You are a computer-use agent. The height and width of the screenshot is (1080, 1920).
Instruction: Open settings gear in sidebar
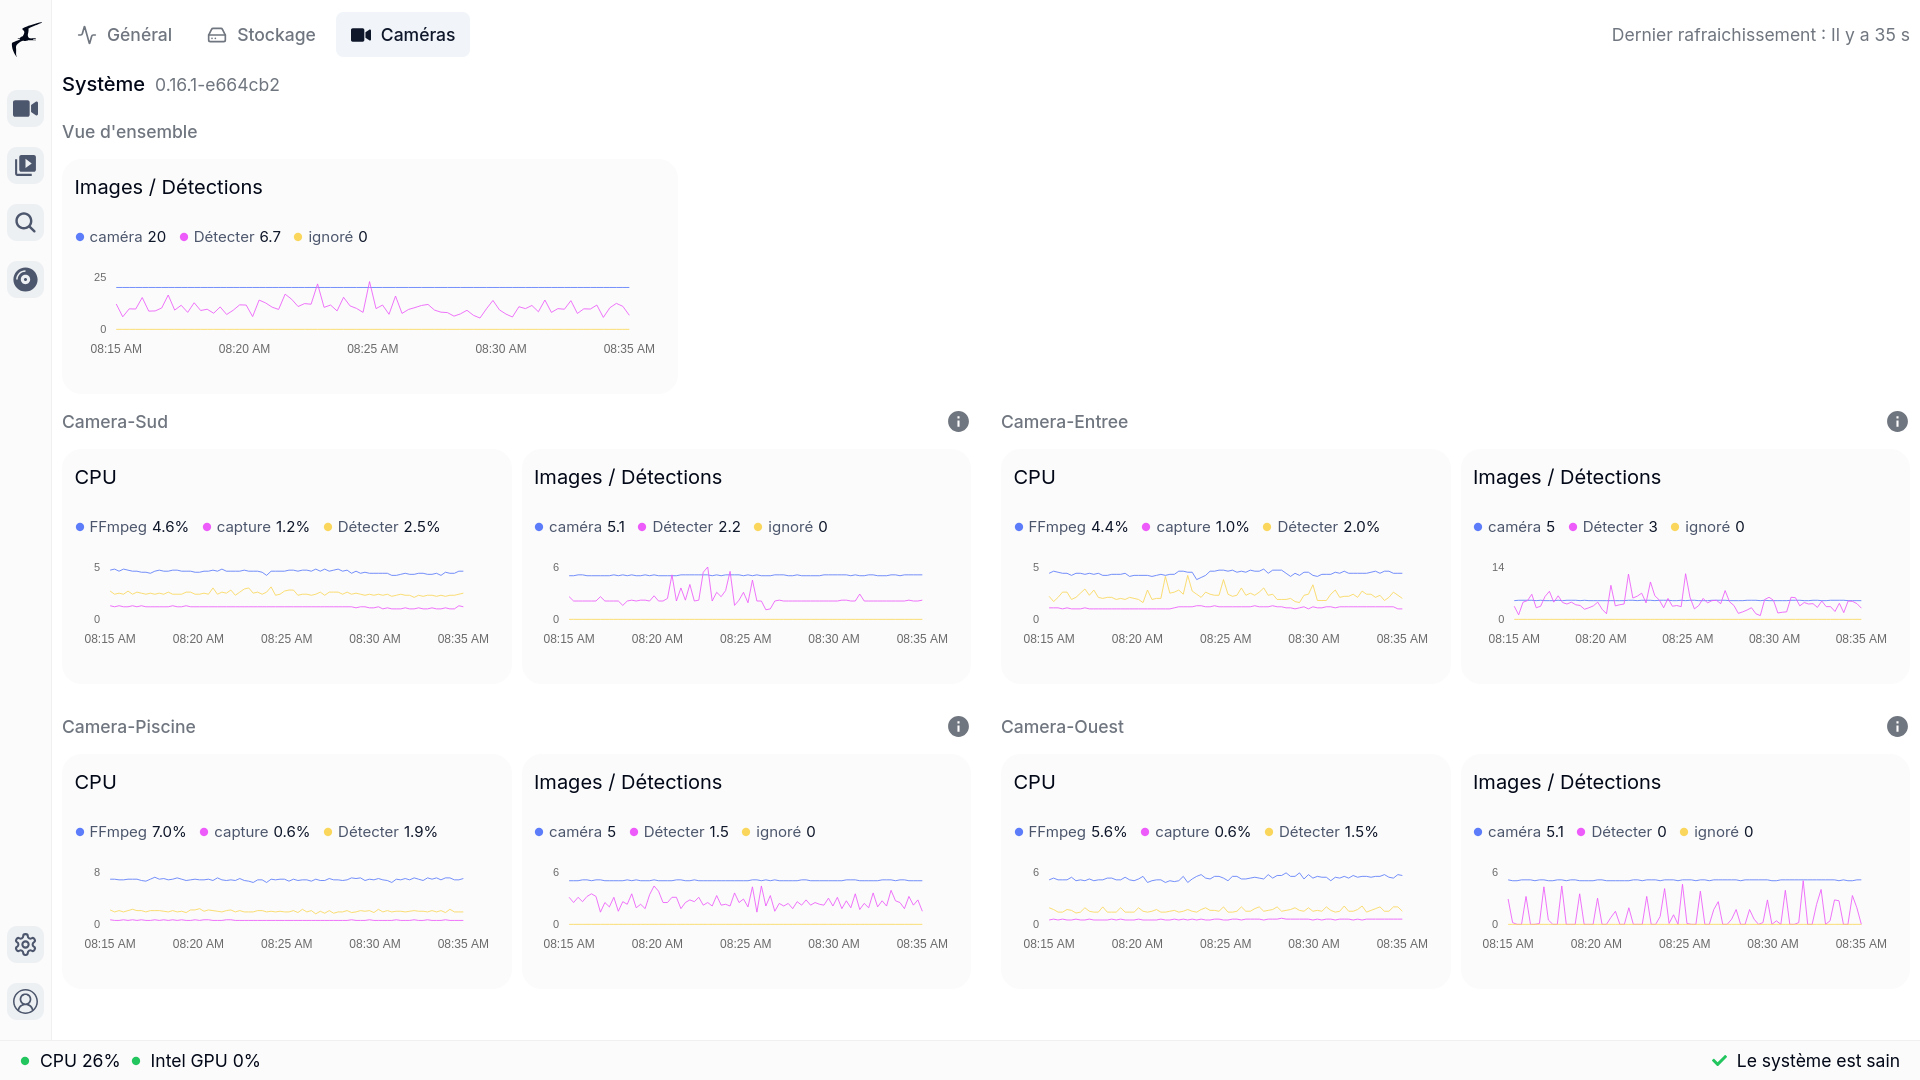26,944
